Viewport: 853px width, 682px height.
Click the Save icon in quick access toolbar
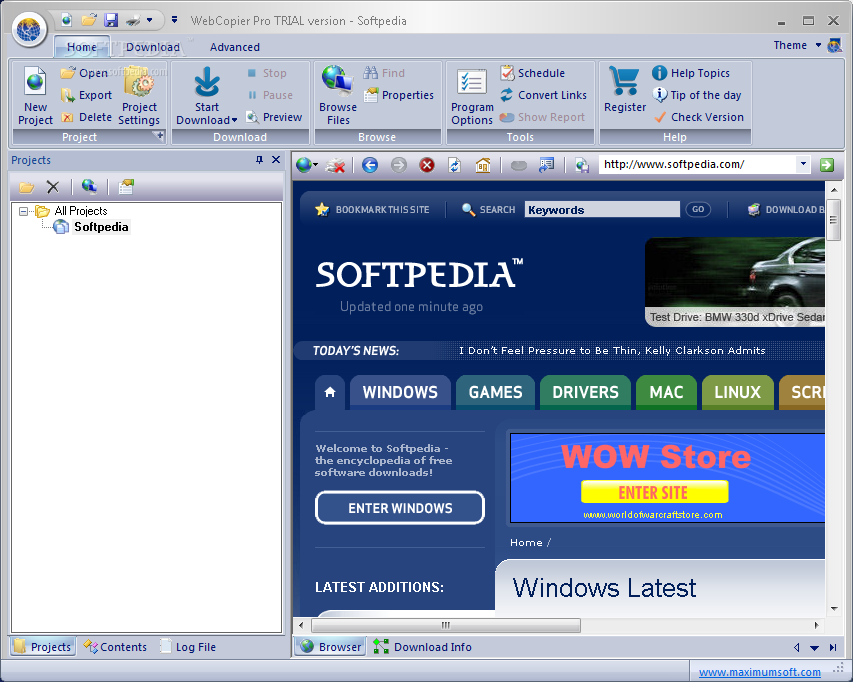pyautogui.click(x=111, y=20)
